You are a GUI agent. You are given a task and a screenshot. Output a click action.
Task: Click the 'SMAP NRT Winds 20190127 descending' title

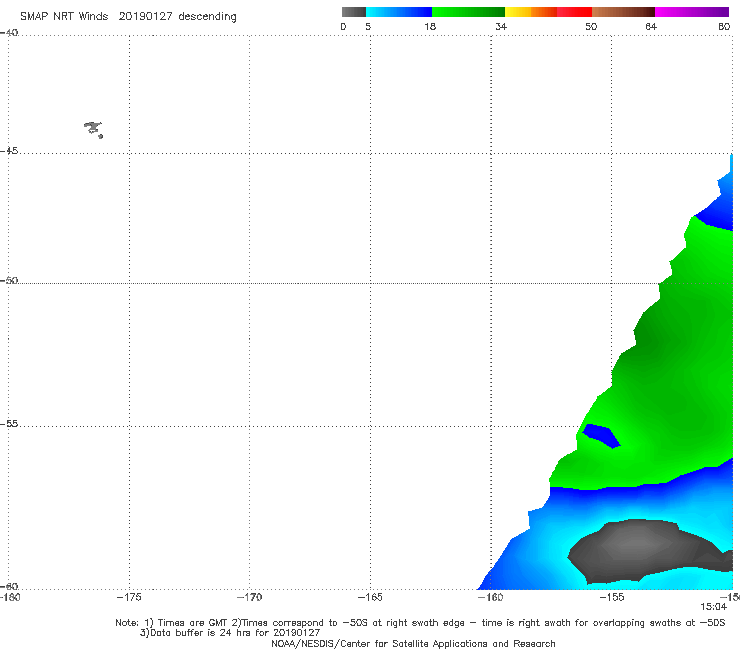[128, 17]
